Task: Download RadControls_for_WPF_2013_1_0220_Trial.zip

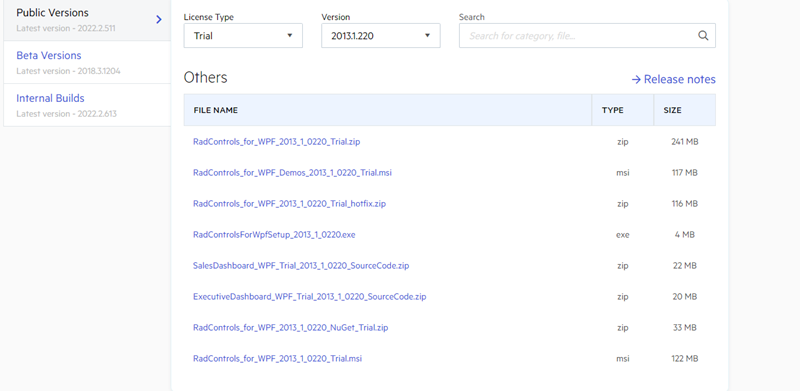Action: [x=277, y=142]
